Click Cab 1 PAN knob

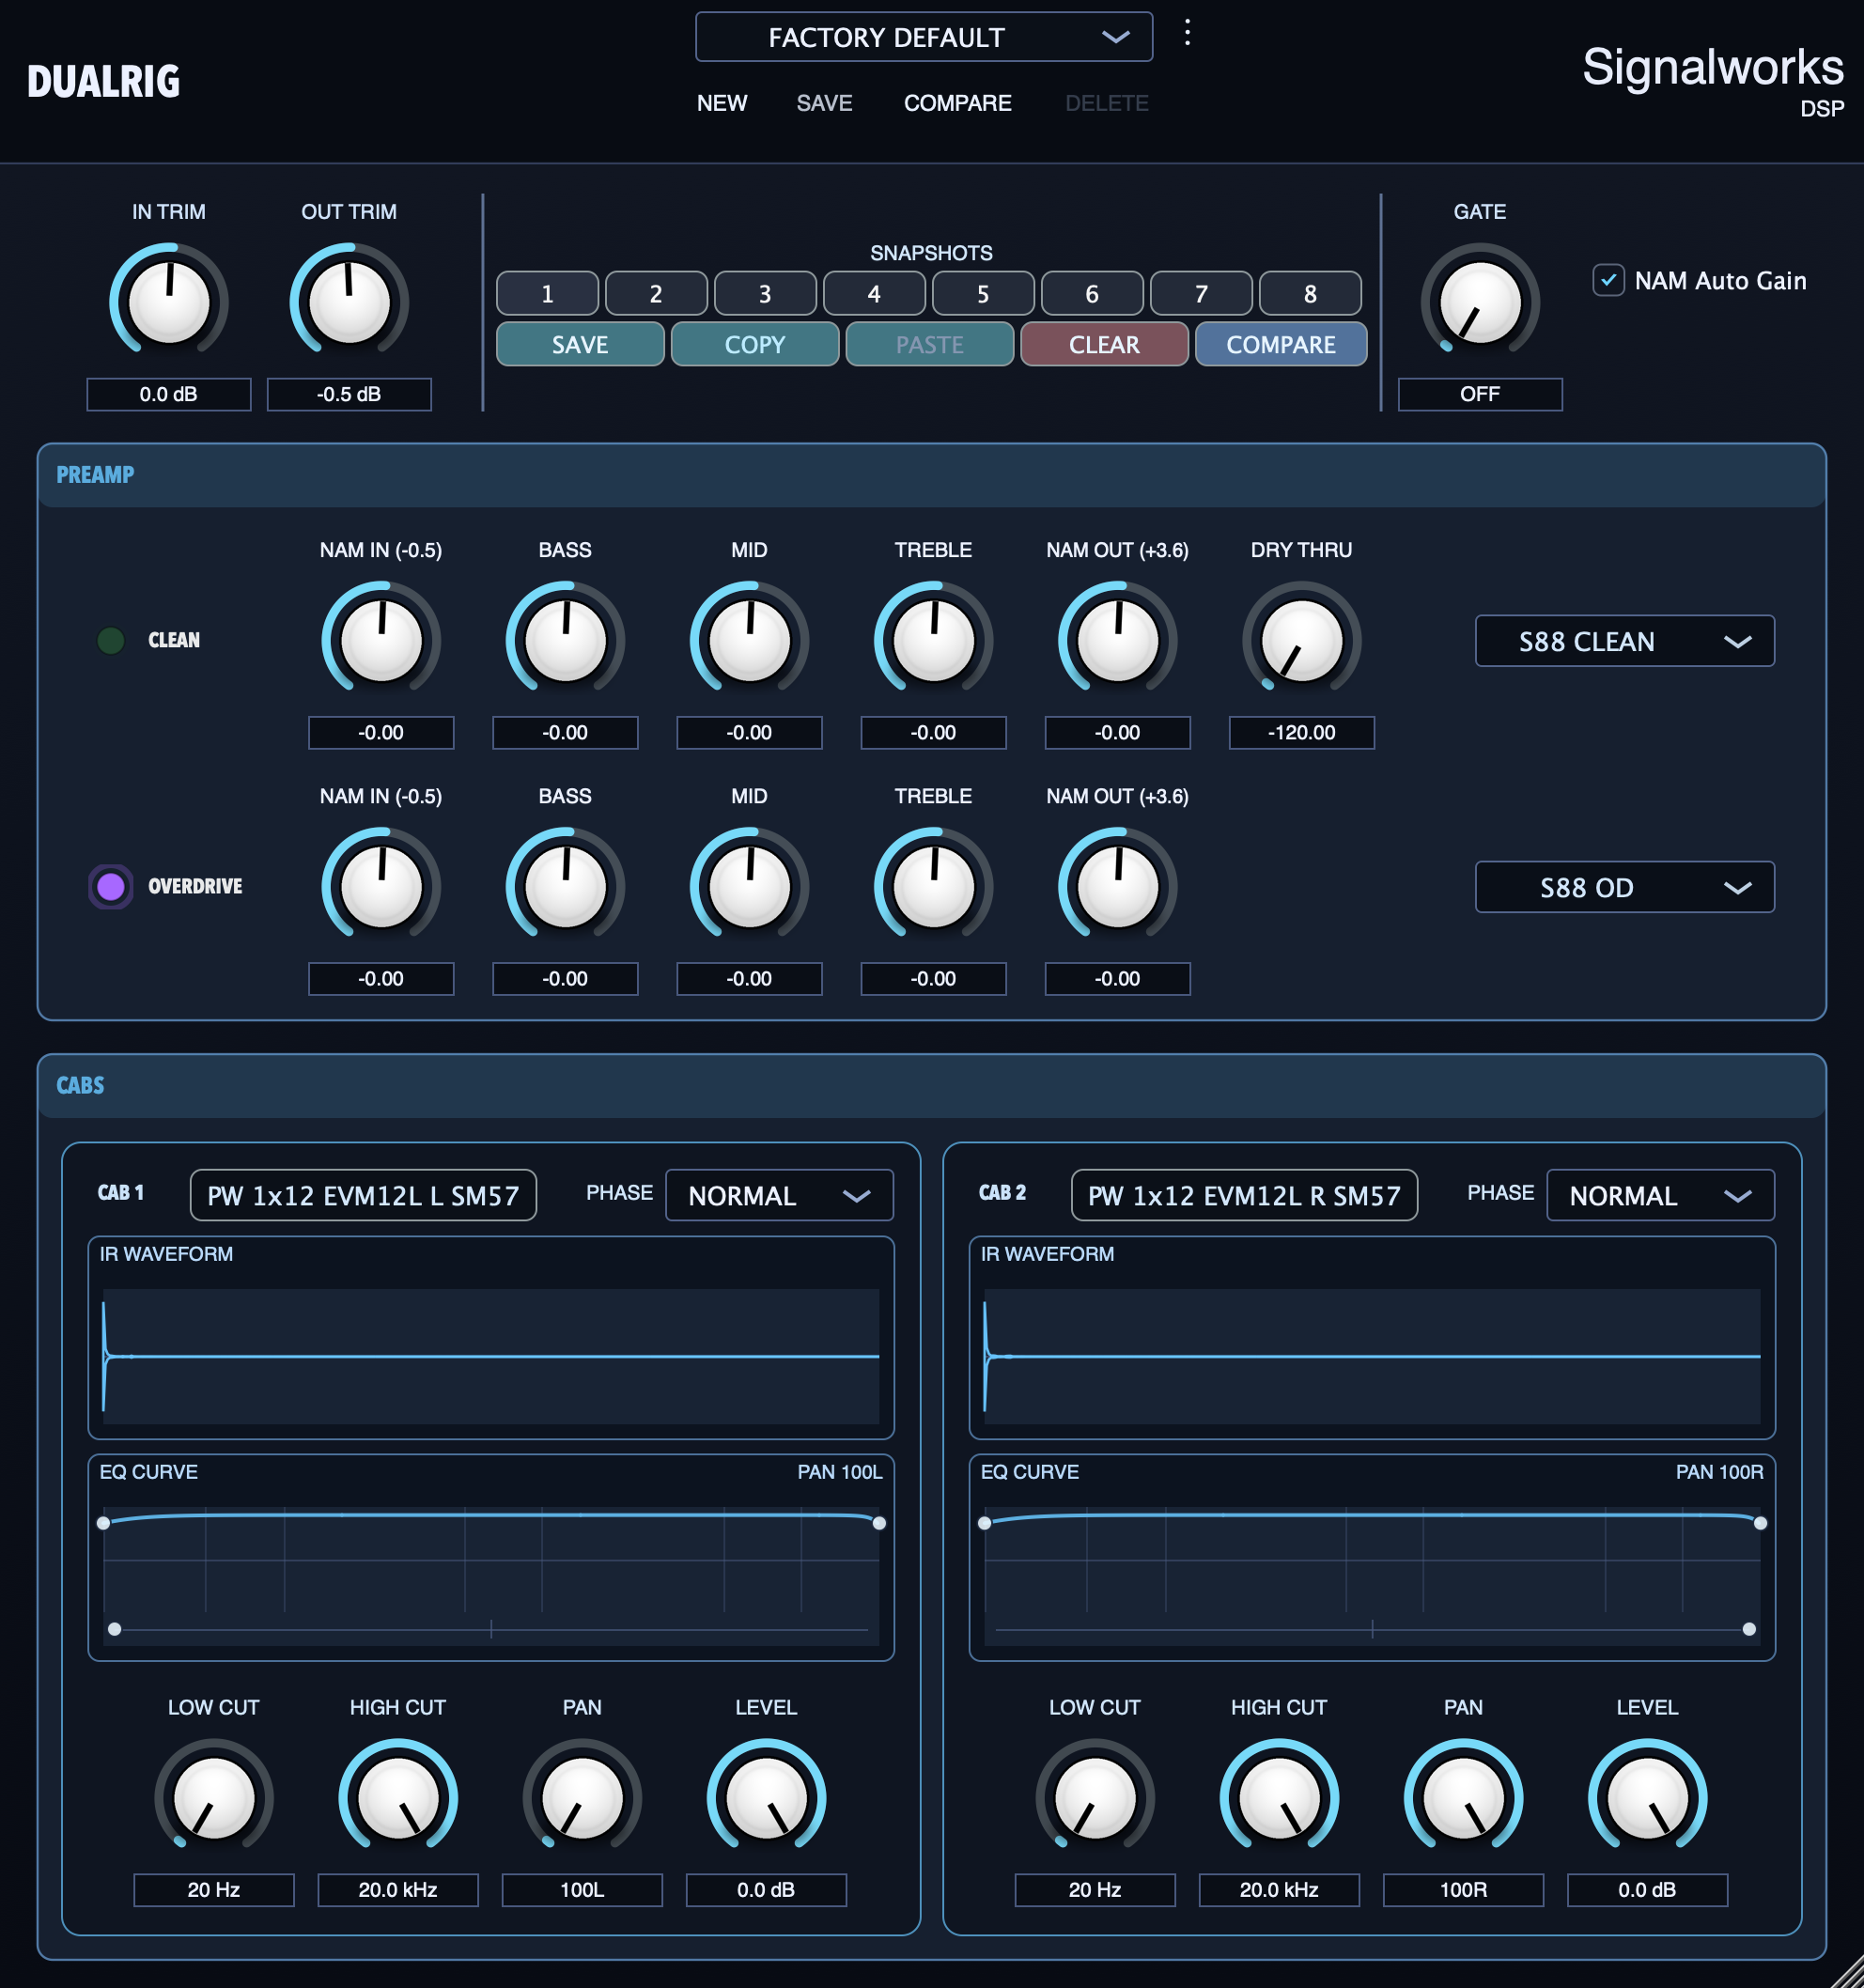click(x=582, y=1798)
